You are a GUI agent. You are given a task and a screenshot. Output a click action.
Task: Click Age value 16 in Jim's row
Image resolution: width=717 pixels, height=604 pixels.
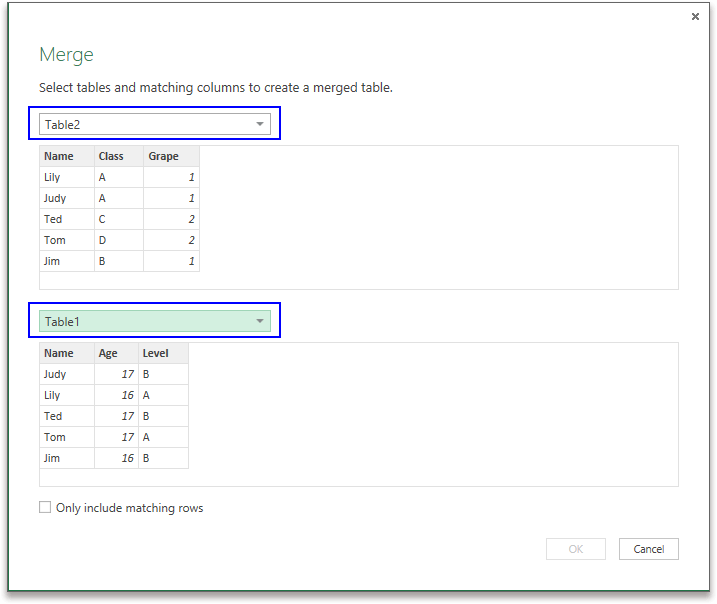click(x=116, y=459)
